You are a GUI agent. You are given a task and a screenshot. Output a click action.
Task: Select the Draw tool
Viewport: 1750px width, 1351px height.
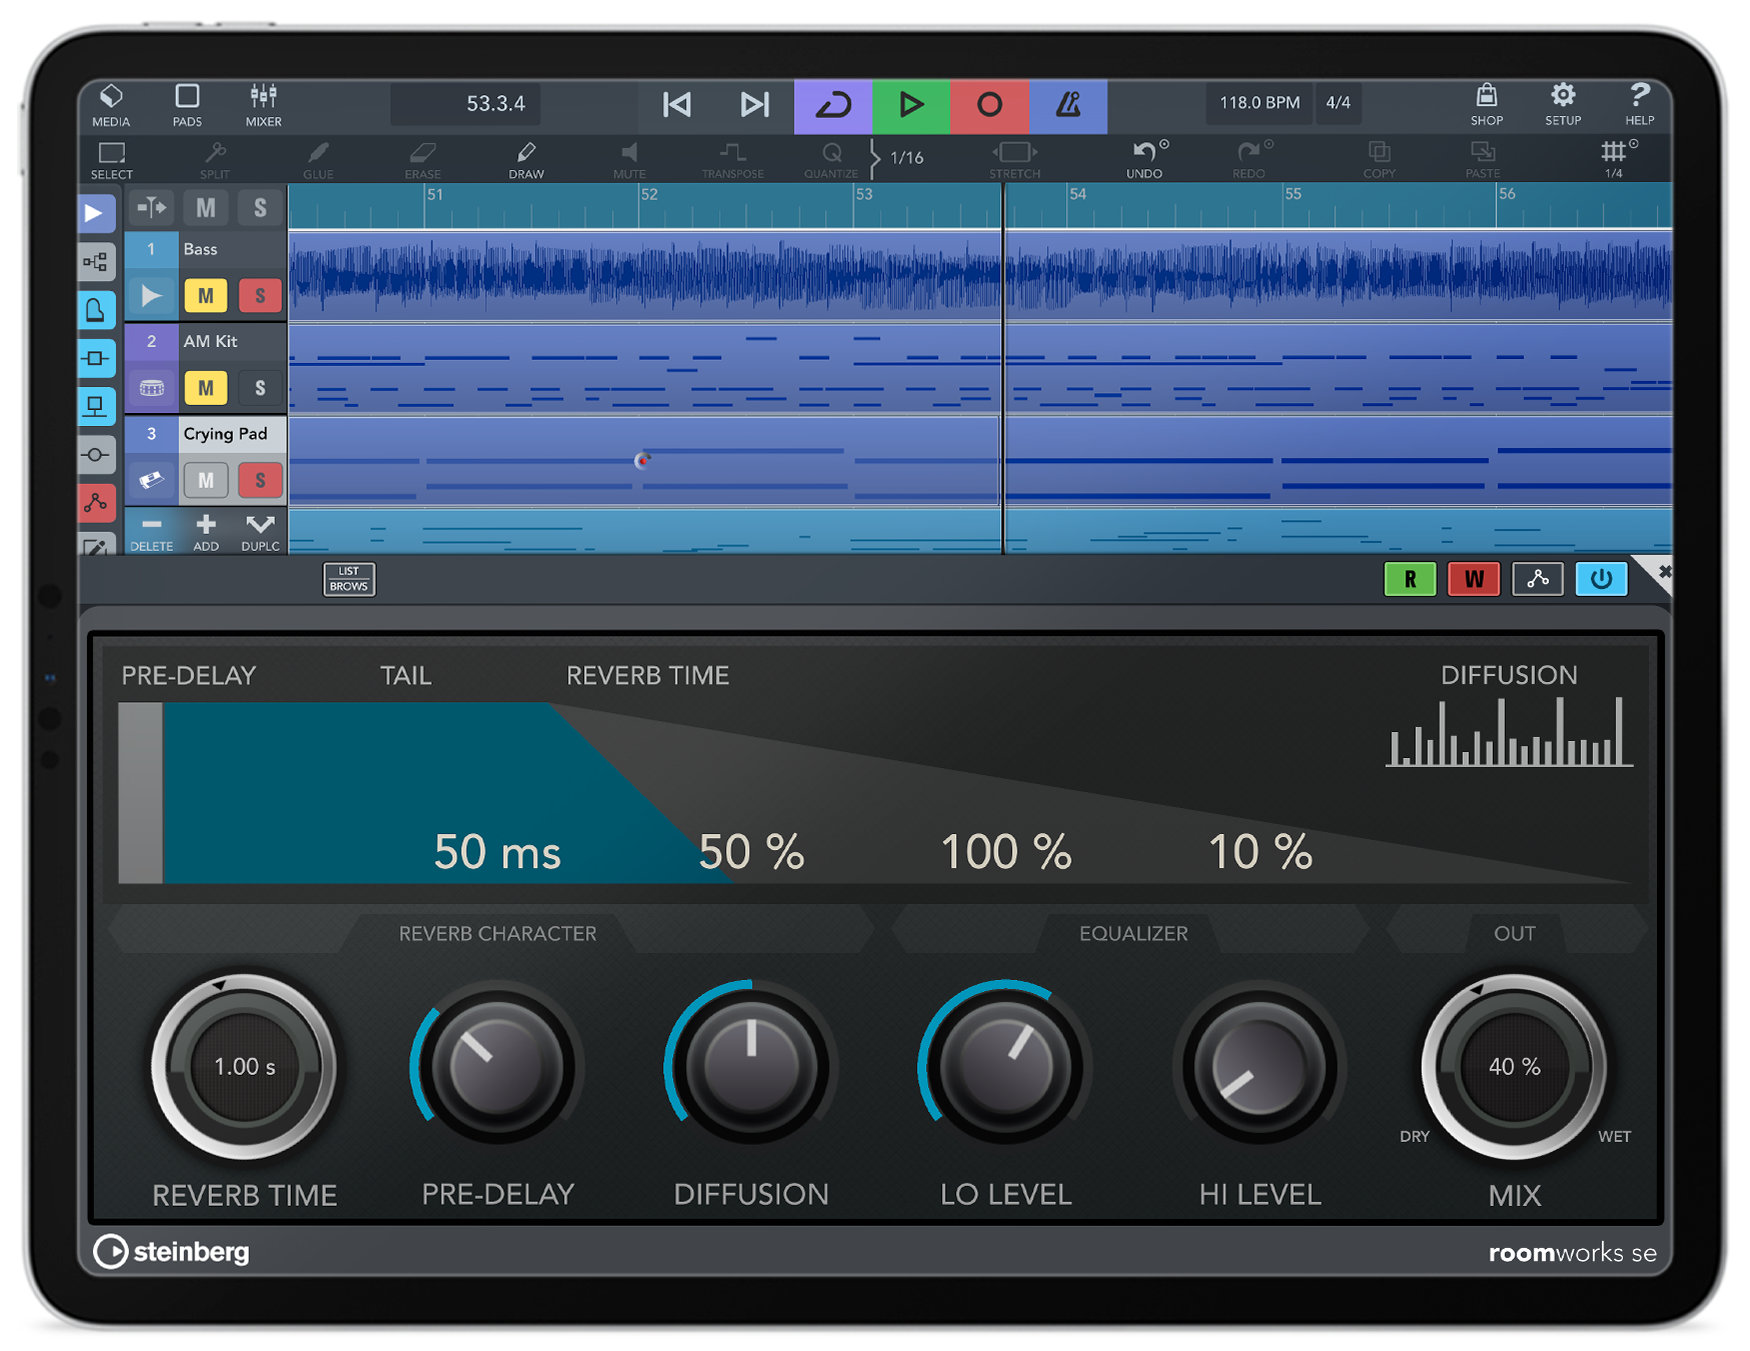coord(525,158)
